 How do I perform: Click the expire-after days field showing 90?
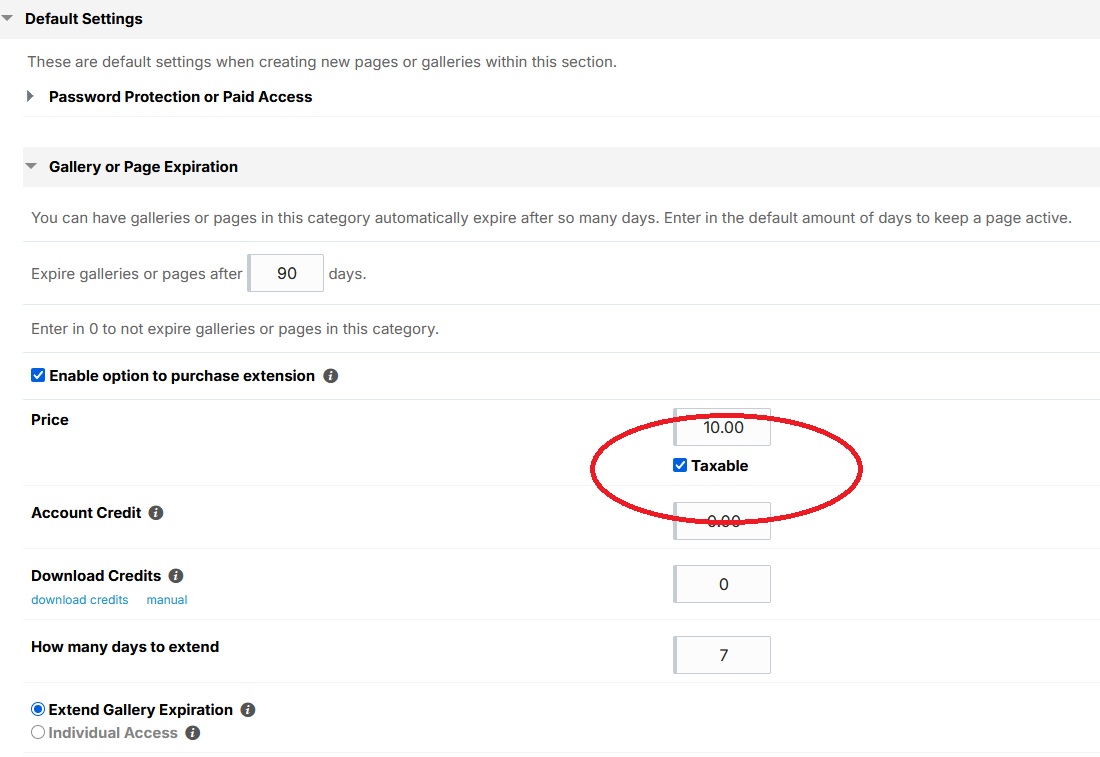(286, 273)
